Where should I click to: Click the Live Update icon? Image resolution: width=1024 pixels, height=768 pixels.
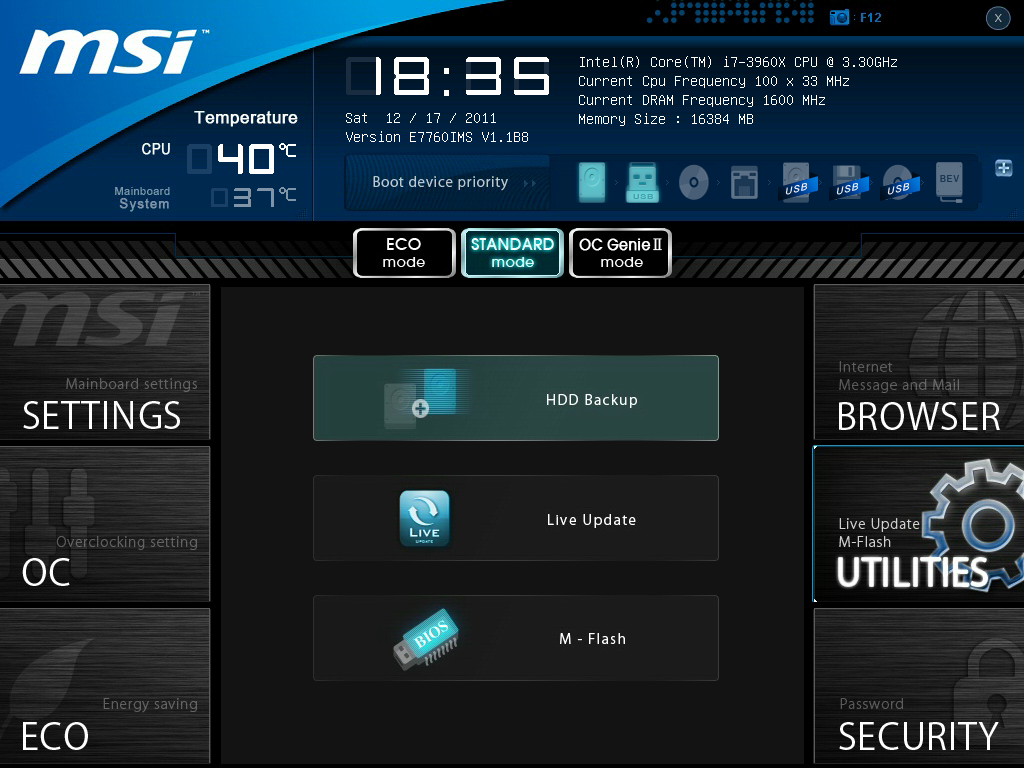(x=424, y=519)
